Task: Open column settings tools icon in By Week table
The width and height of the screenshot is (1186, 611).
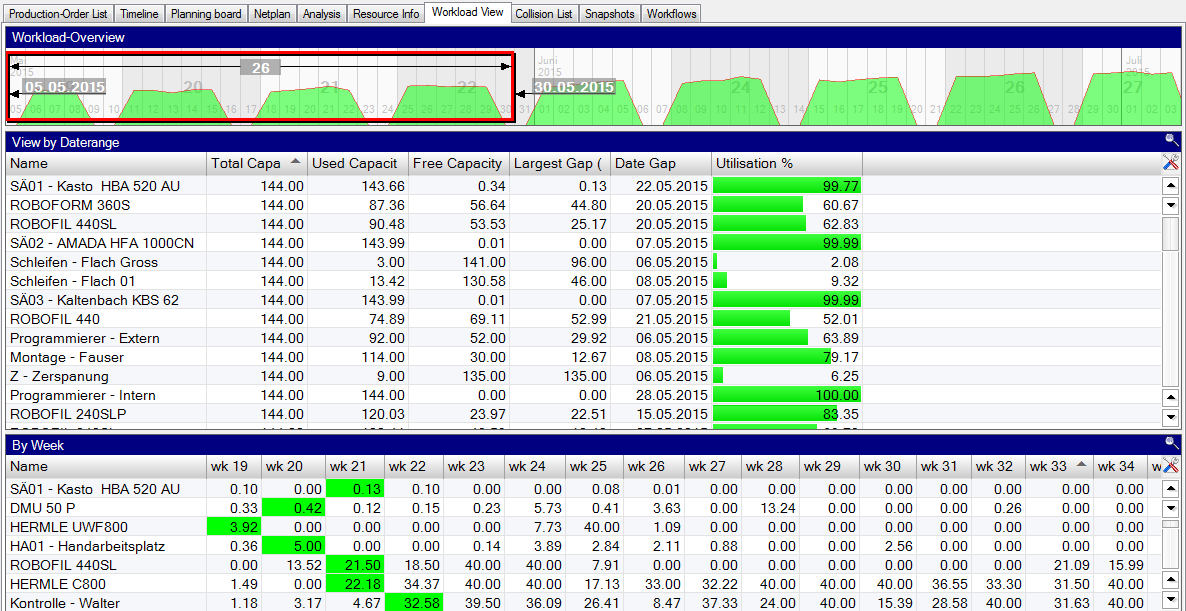Action: tap(1170, 466)
